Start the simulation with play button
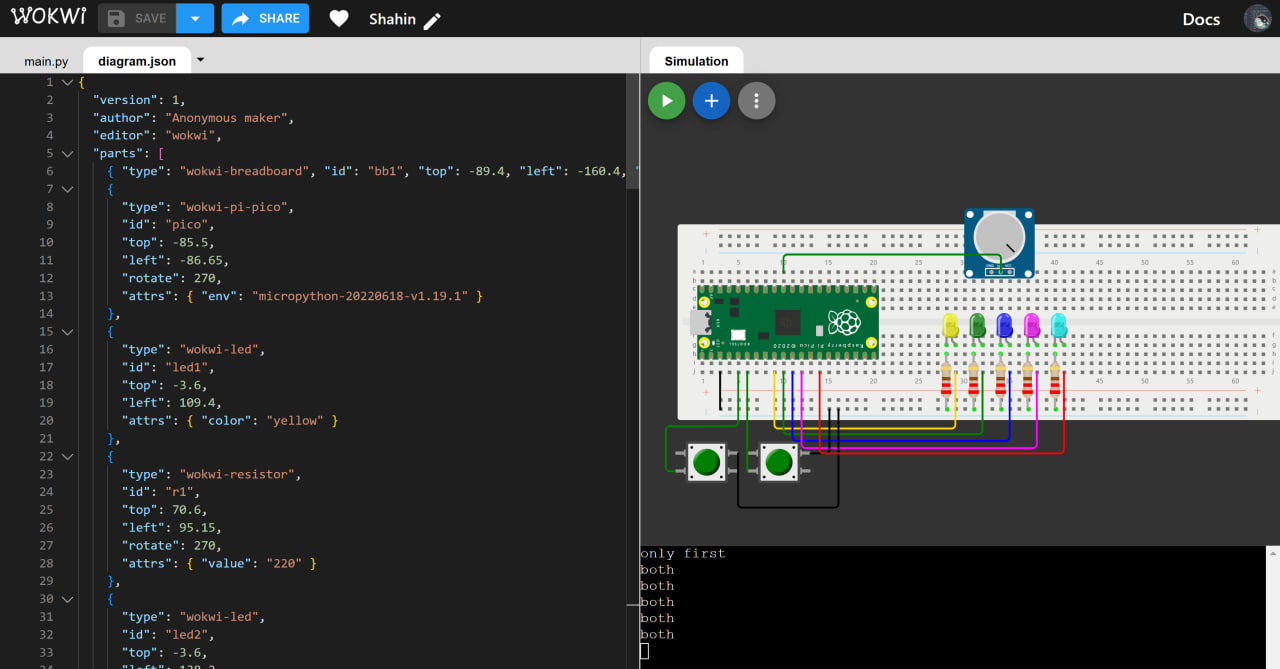1280x669 pixels. [x=667, y=101]
